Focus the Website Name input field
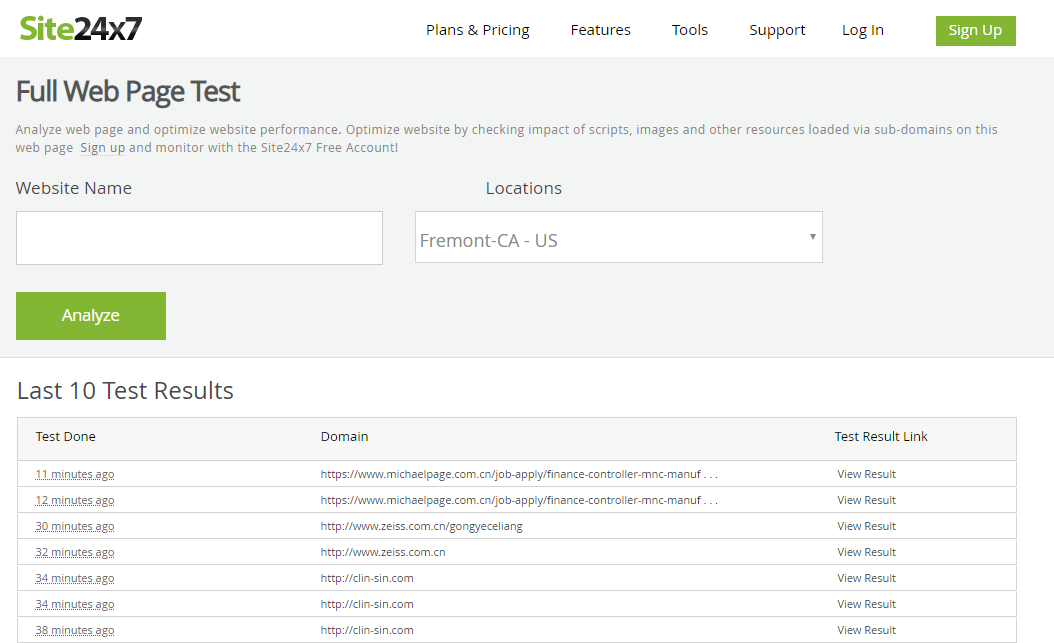 (x=199, y=238)
